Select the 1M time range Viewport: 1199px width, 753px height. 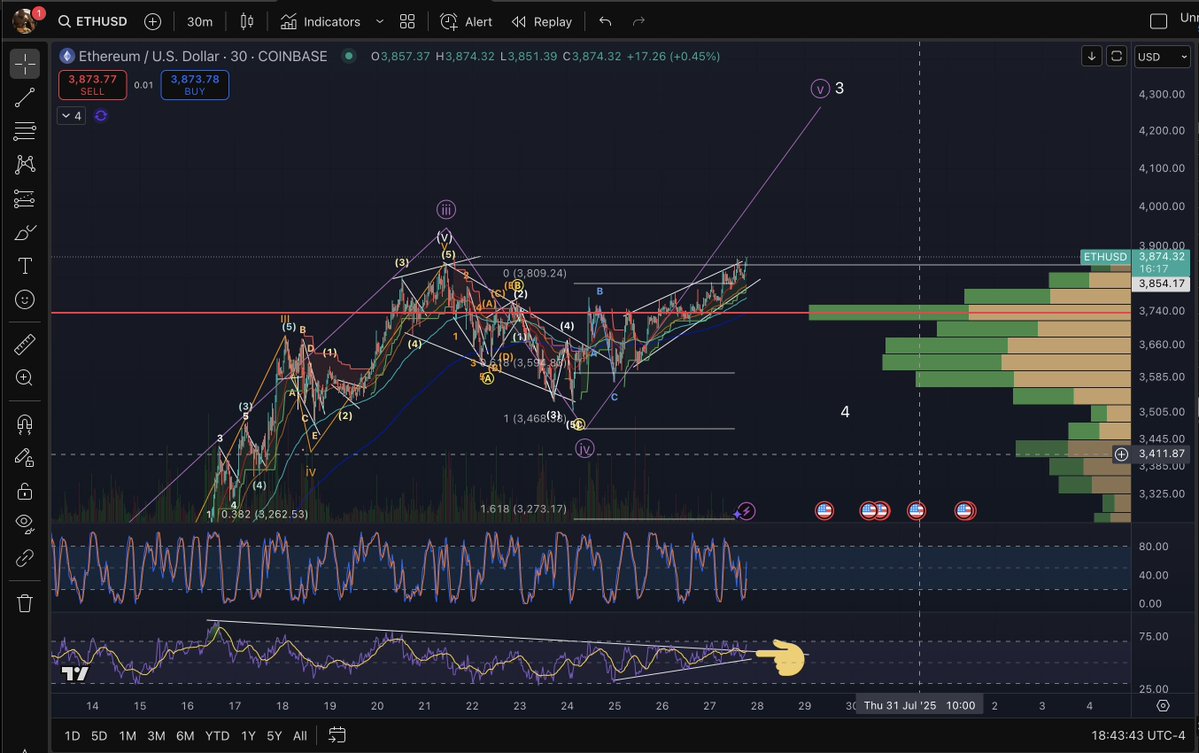[x=128, y=735]
